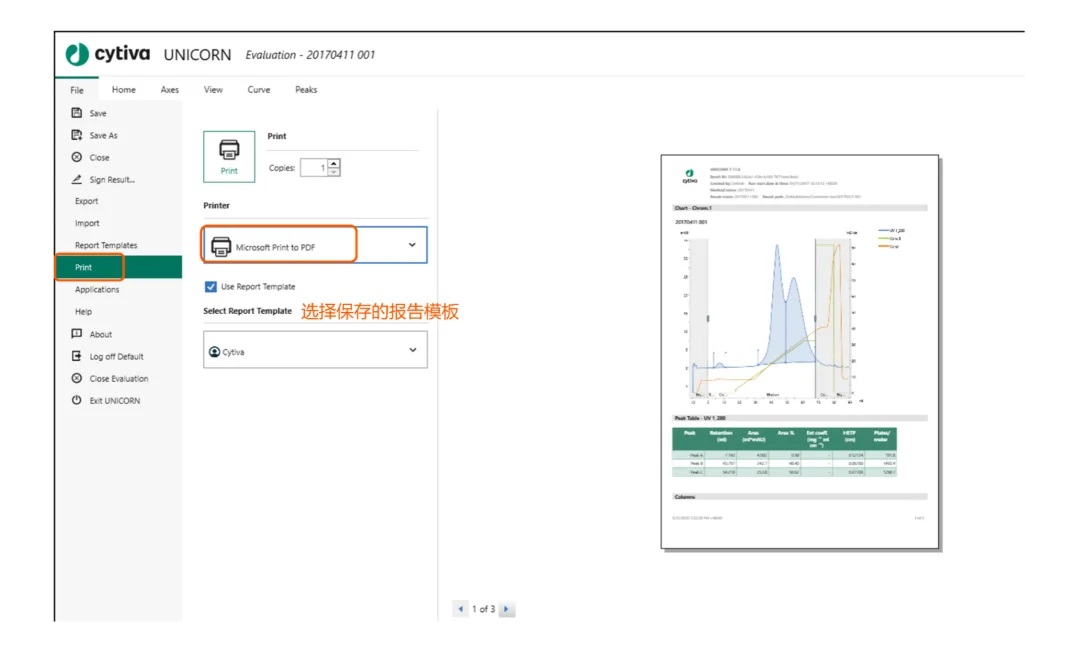
Task: Switch to the Peaks tab
Action: click(x=306, y=90)
